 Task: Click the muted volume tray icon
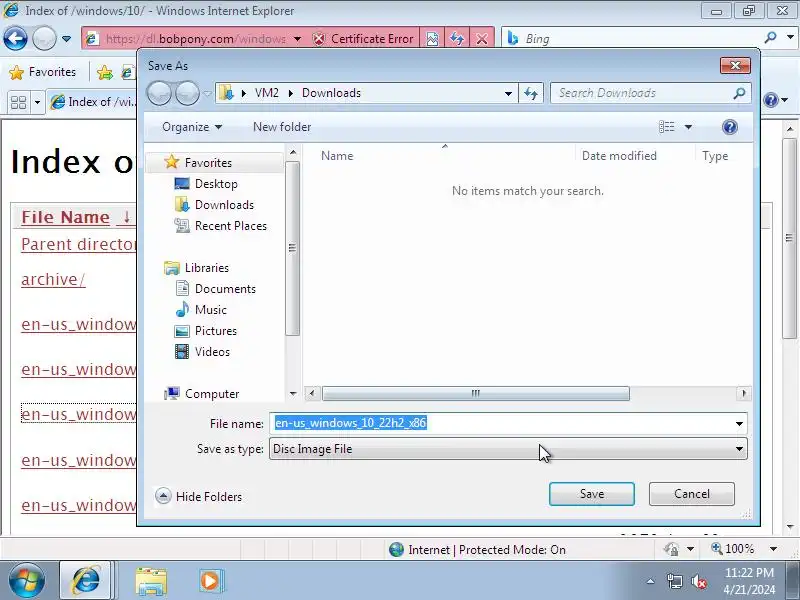point(698,581)
